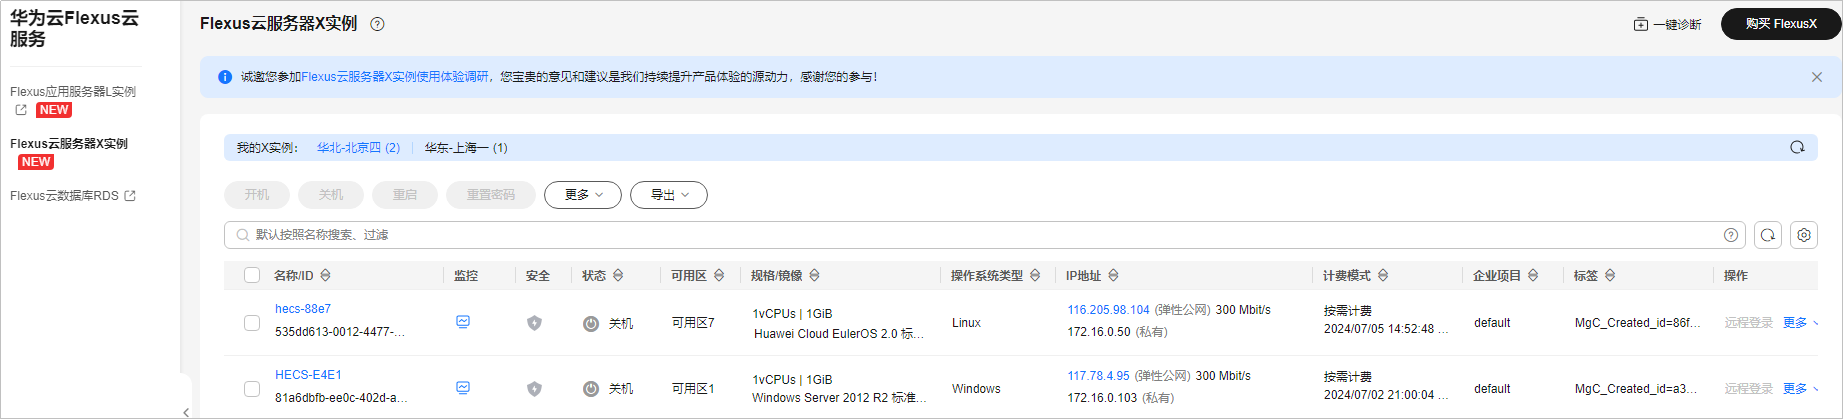Check the HECS-E4E1 row checkbox
Viewport: 1843px width, 419px height.
coord(252,389)
